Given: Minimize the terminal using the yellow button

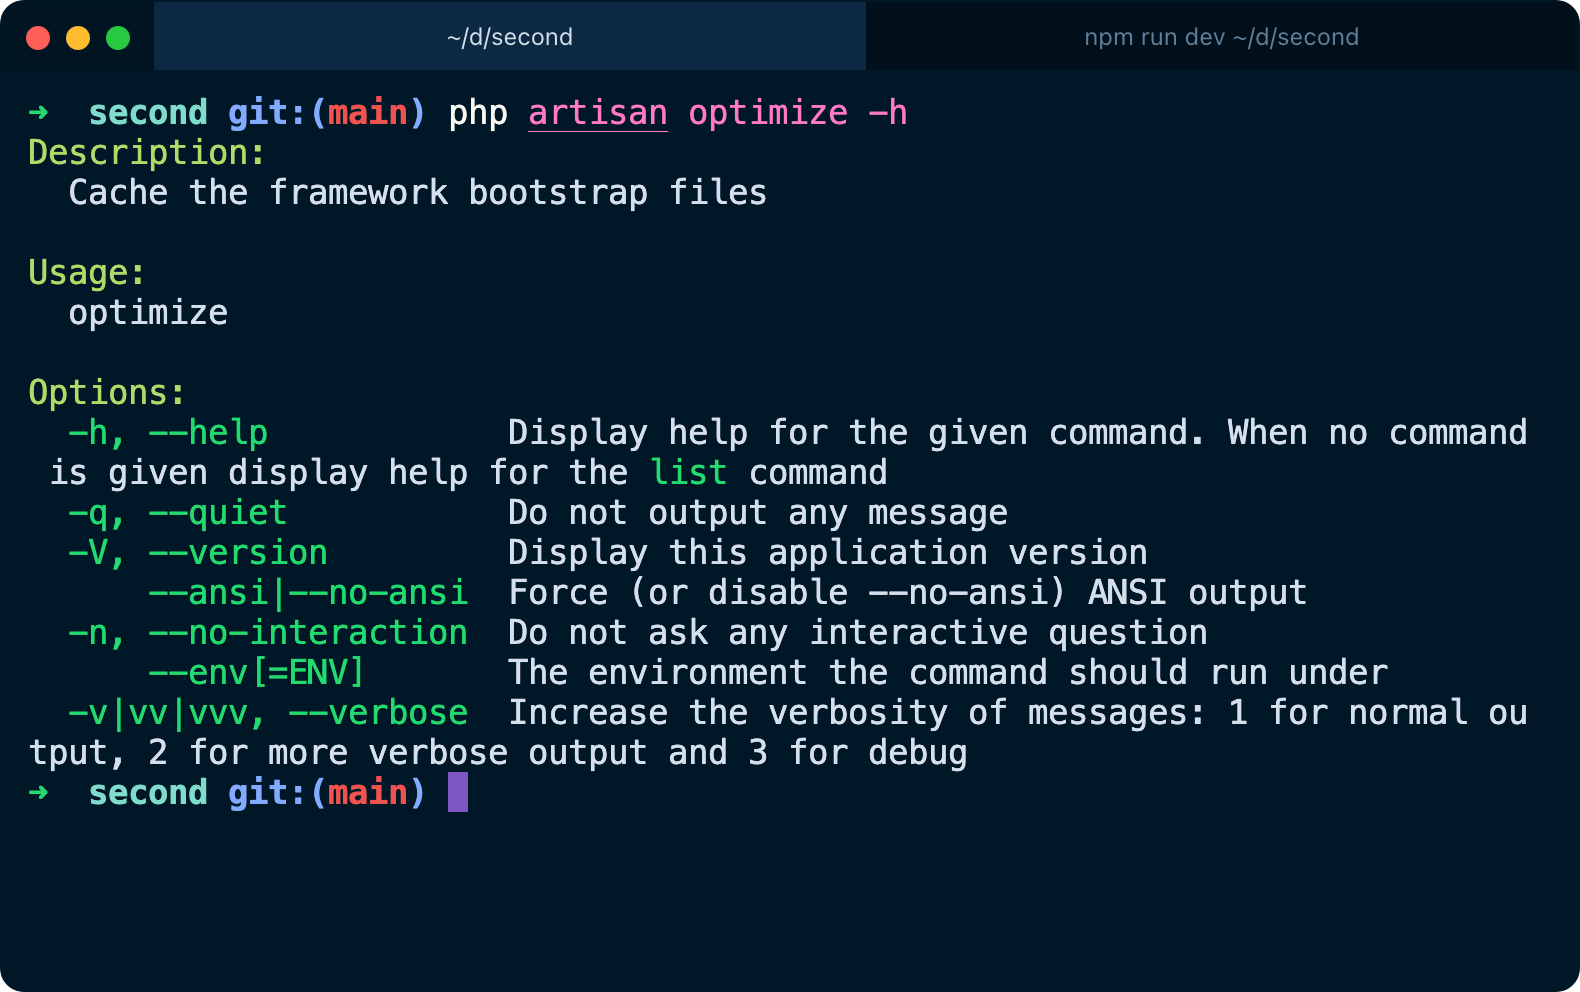Looking at the screenshot, I should [x=78, y=38].
